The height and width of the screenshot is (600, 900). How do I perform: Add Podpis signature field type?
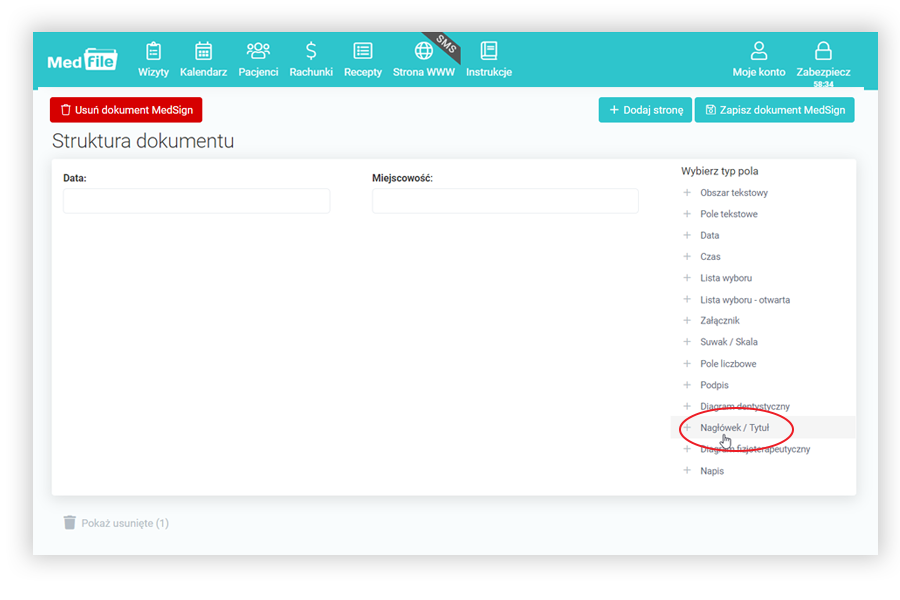pos(714,385)
